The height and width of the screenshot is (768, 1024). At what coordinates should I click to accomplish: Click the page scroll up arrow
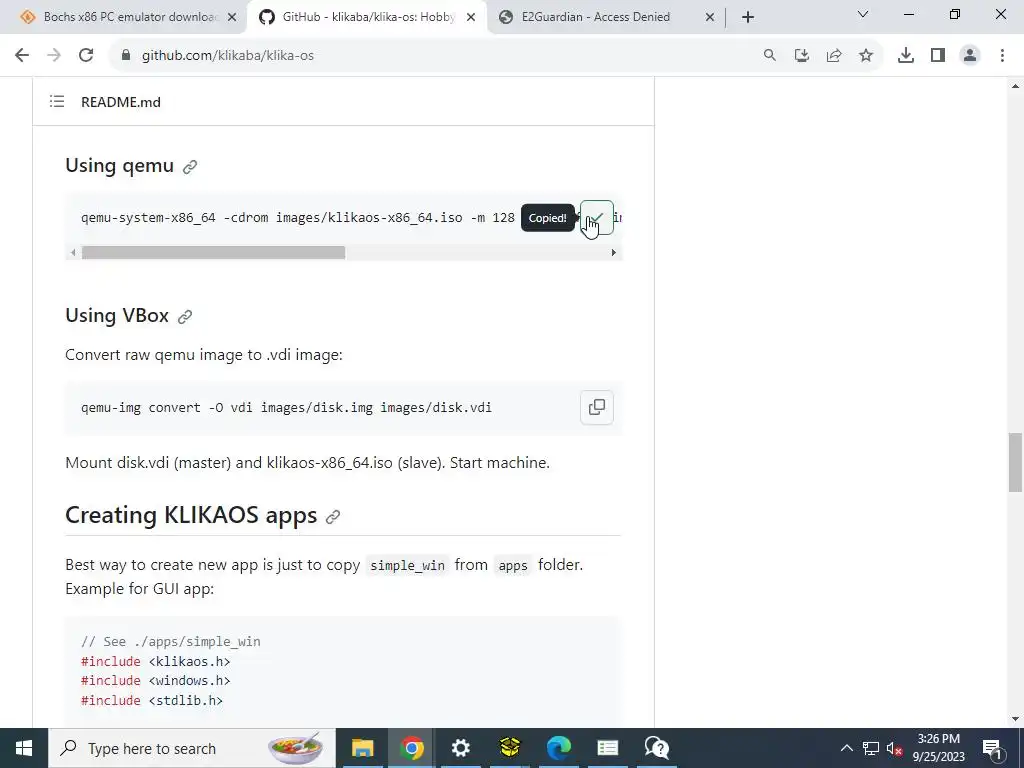coord(1015,86)
